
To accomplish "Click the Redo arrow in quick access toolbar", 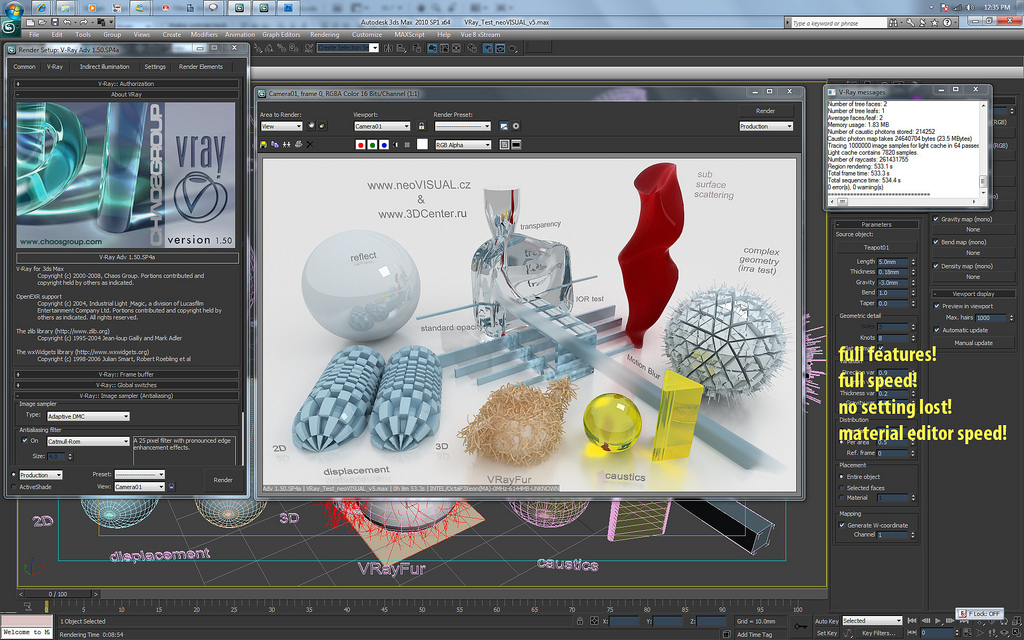I will click(x=84, y=22).
